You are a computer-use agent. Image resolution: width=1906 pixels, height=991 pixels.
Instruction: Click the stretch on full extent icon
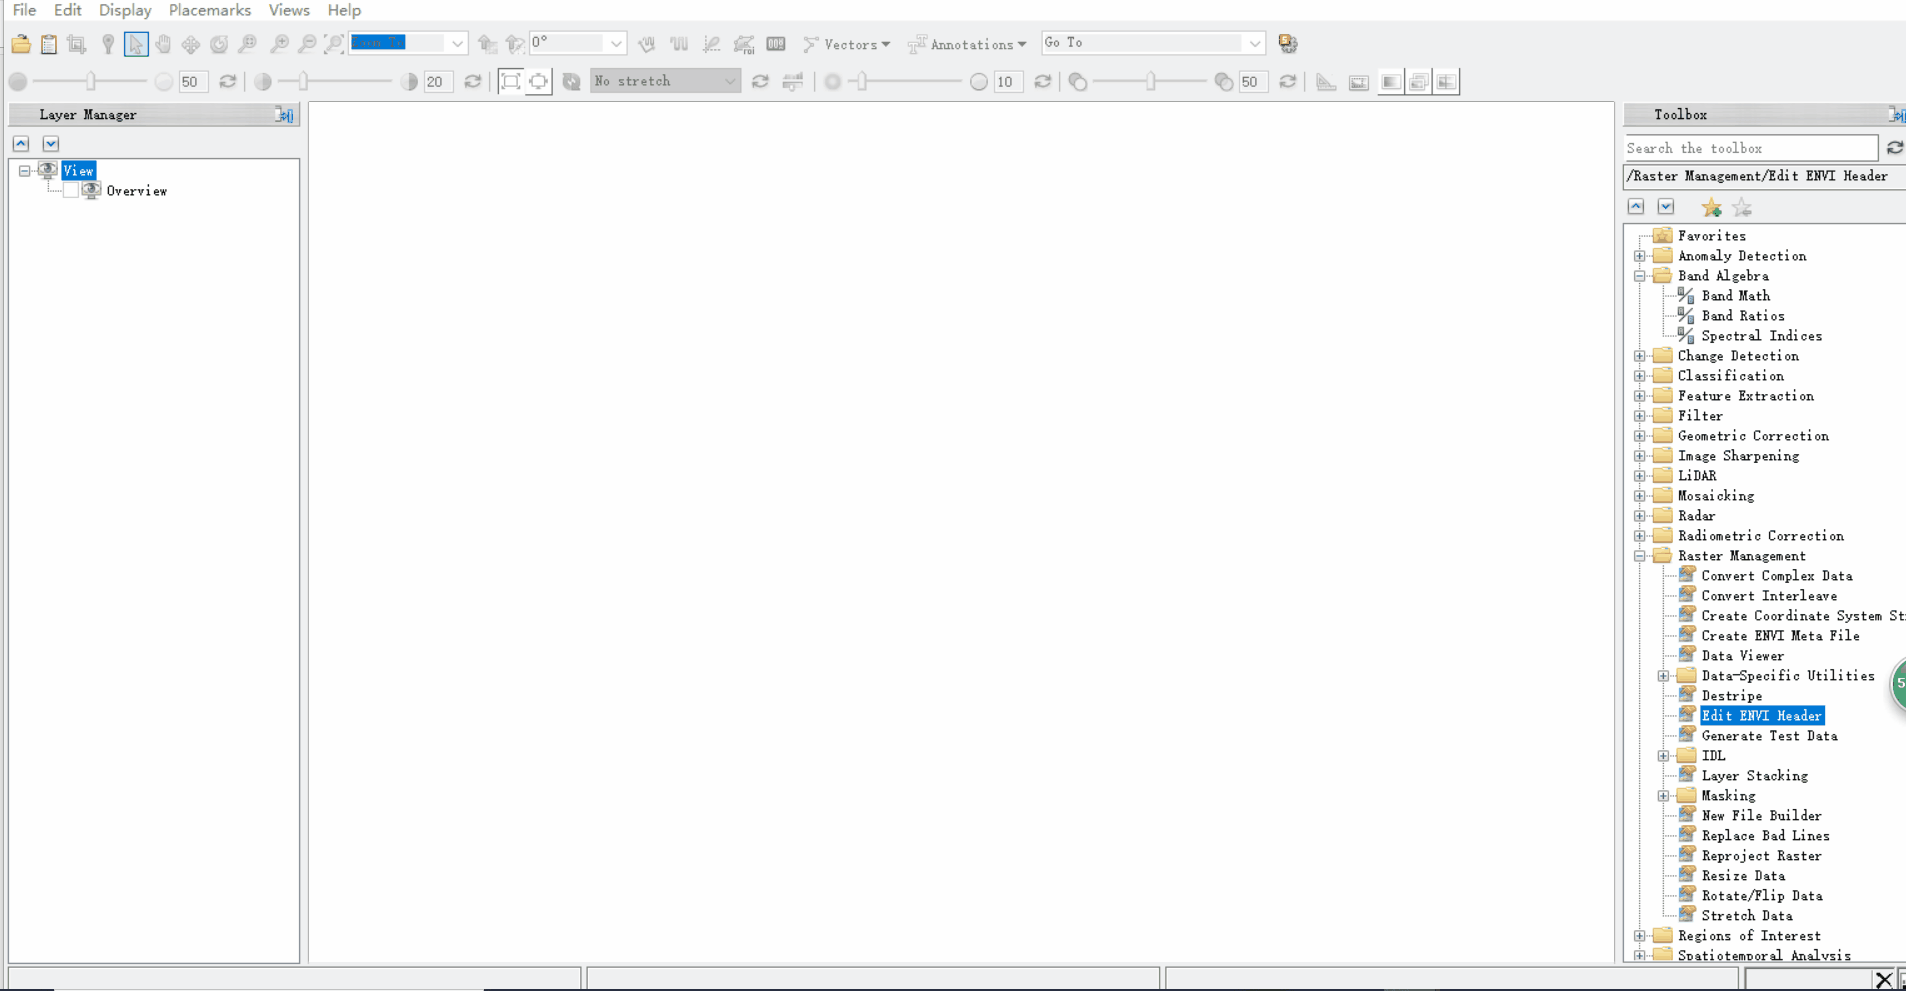[510, 82]
